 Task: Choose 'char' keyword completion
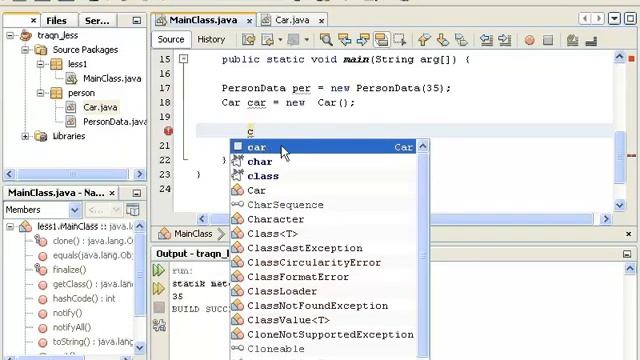click(322, 162)
